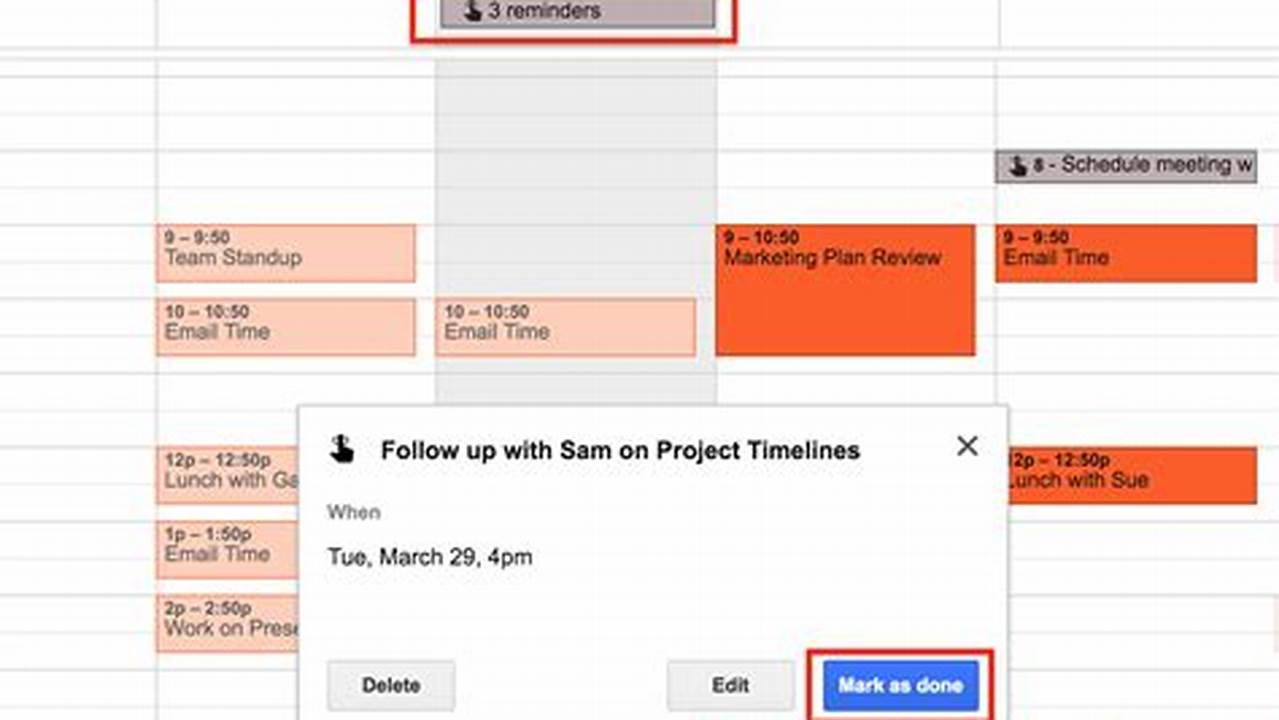1279x720 pixels.
Task: Open the 1pm 'Email Time' event
Action: [227, 548]
